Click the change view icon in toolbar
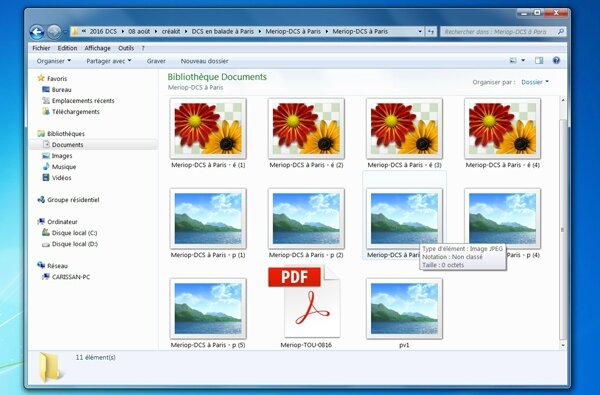 (513, 60)
